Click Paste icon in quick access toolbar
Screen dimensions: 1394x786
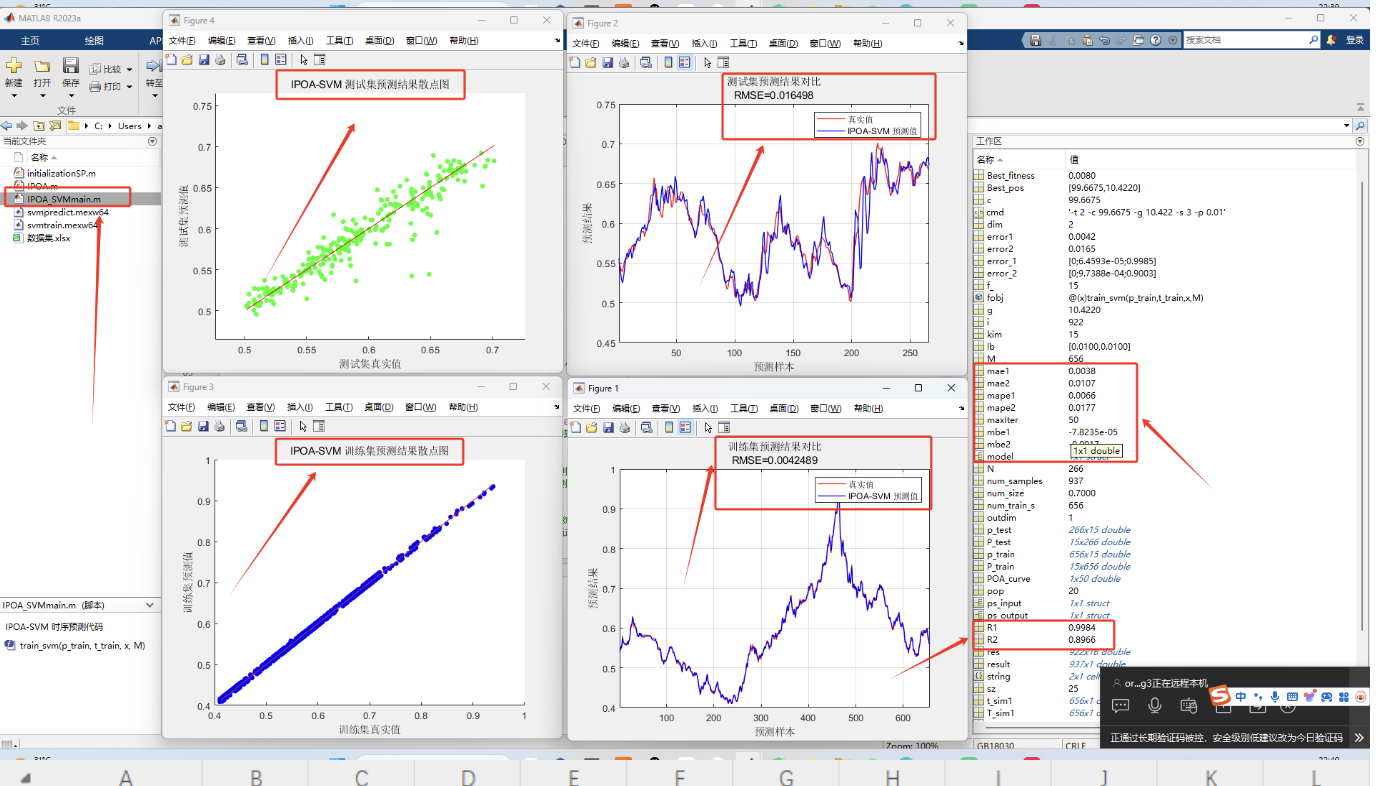click(1087, 40)
